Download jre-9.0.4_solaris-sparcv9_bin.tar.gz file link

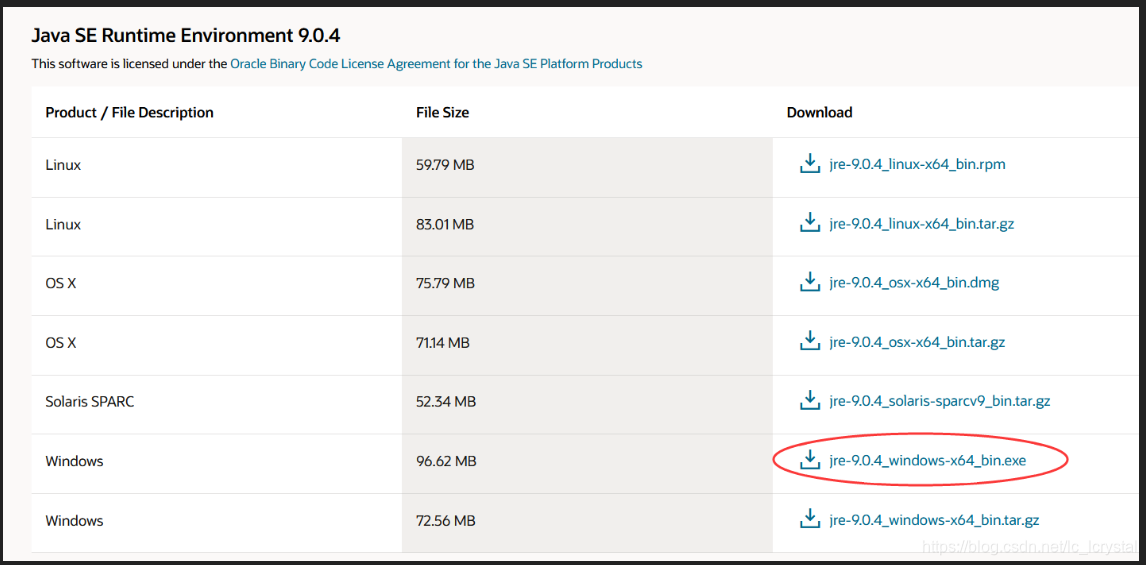click(940, 401)
